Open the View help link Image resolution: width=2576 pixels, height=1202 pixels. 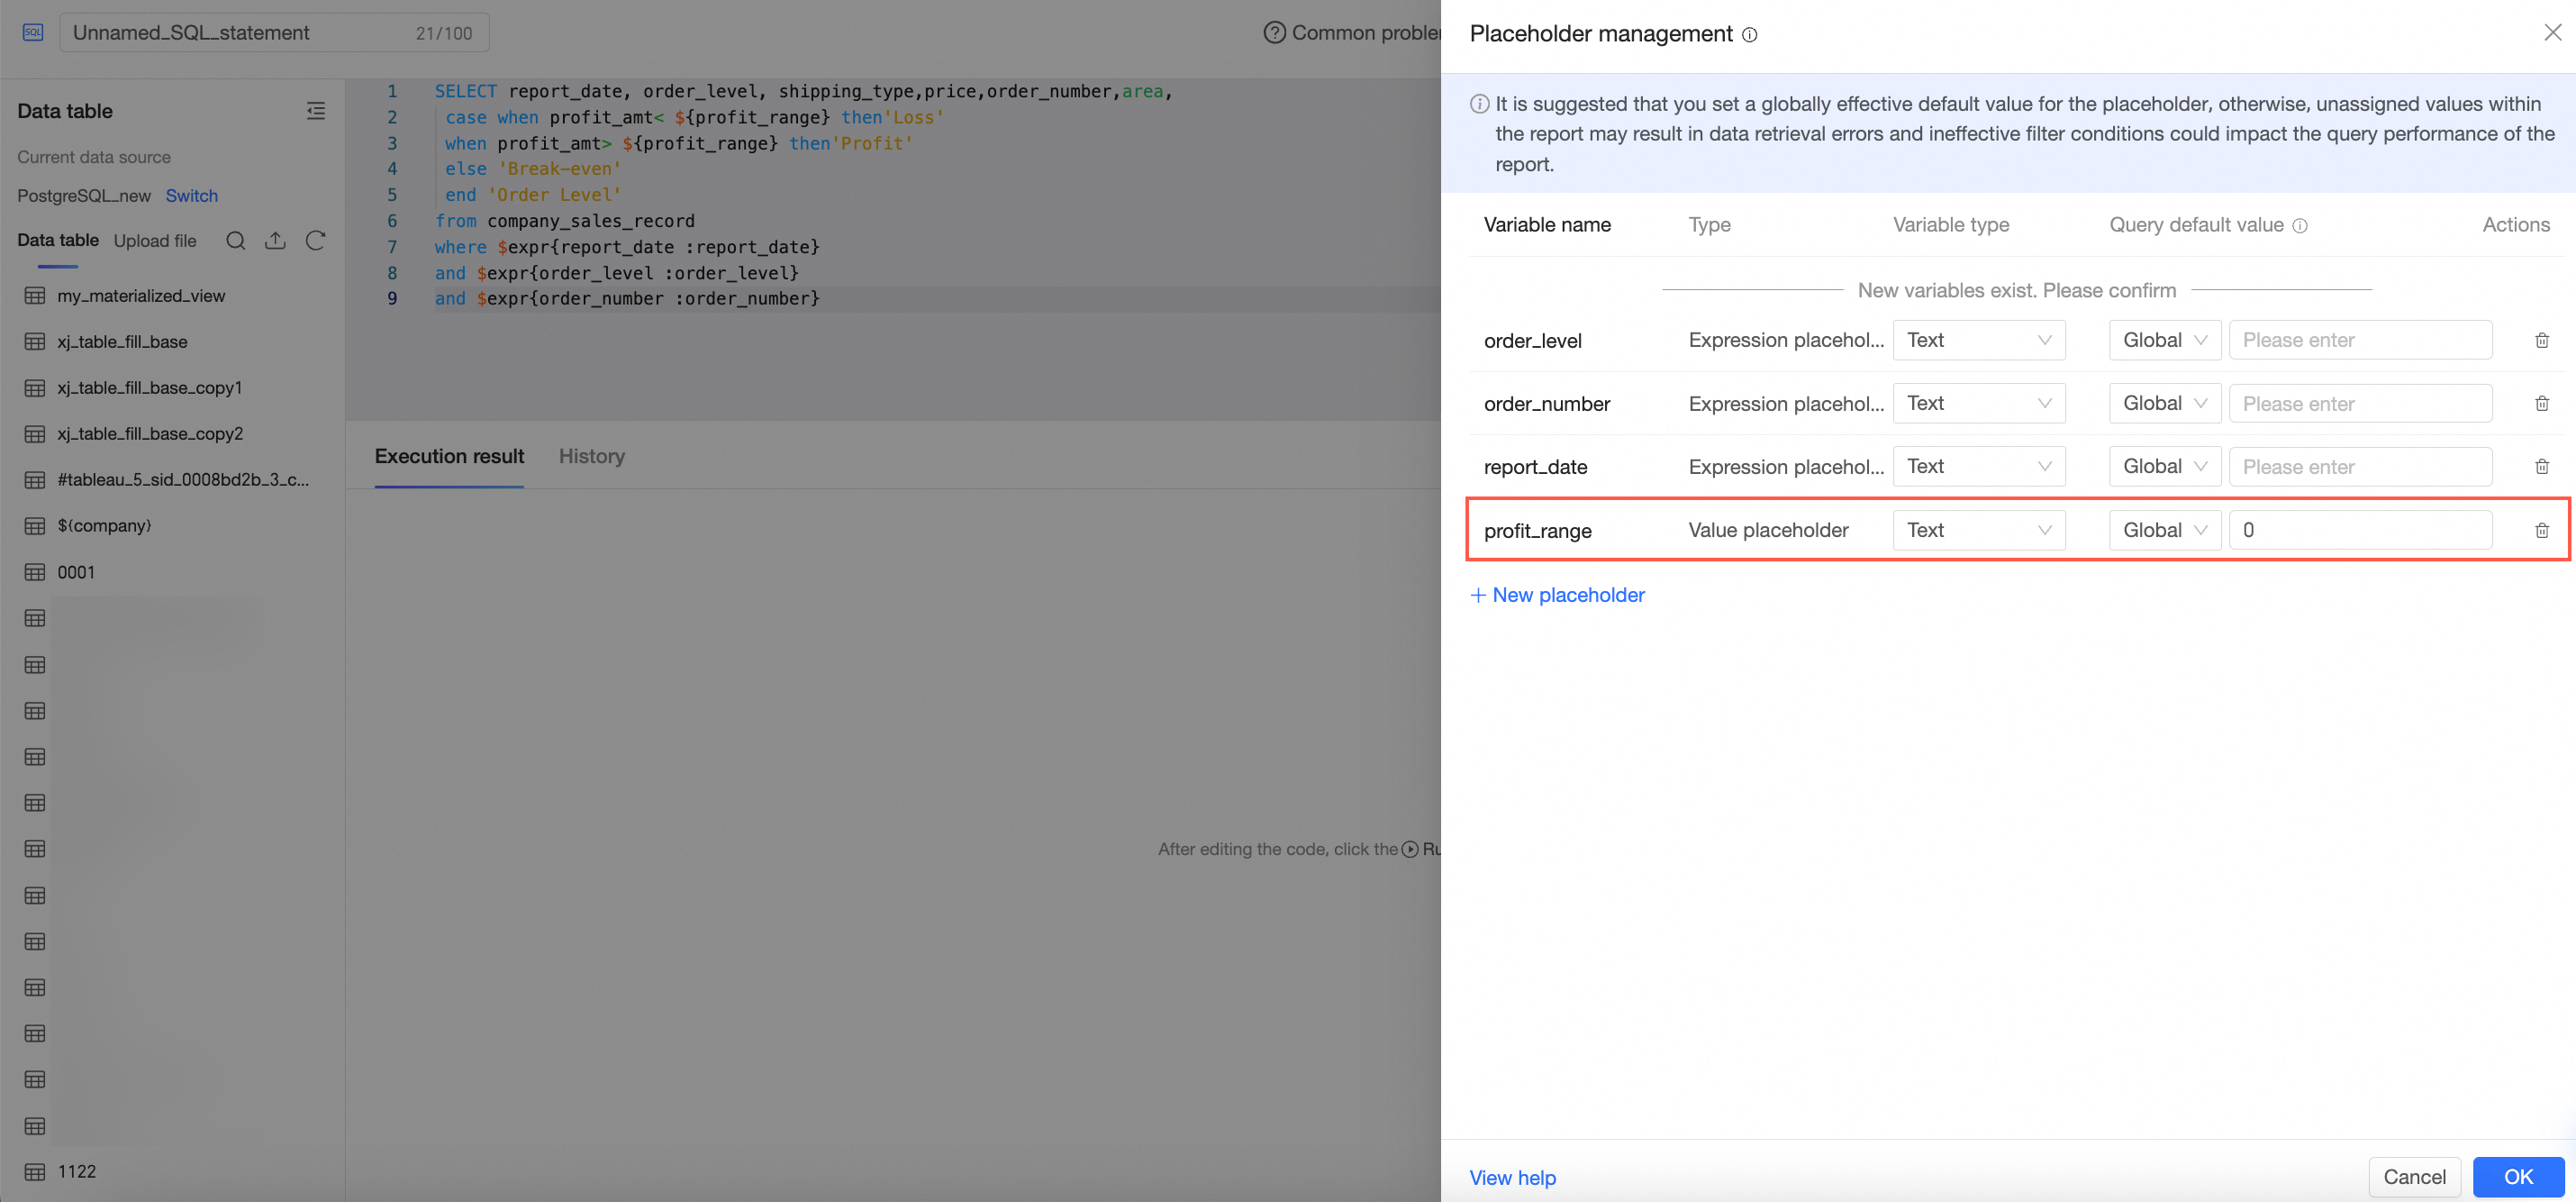click(1512, 1177)
